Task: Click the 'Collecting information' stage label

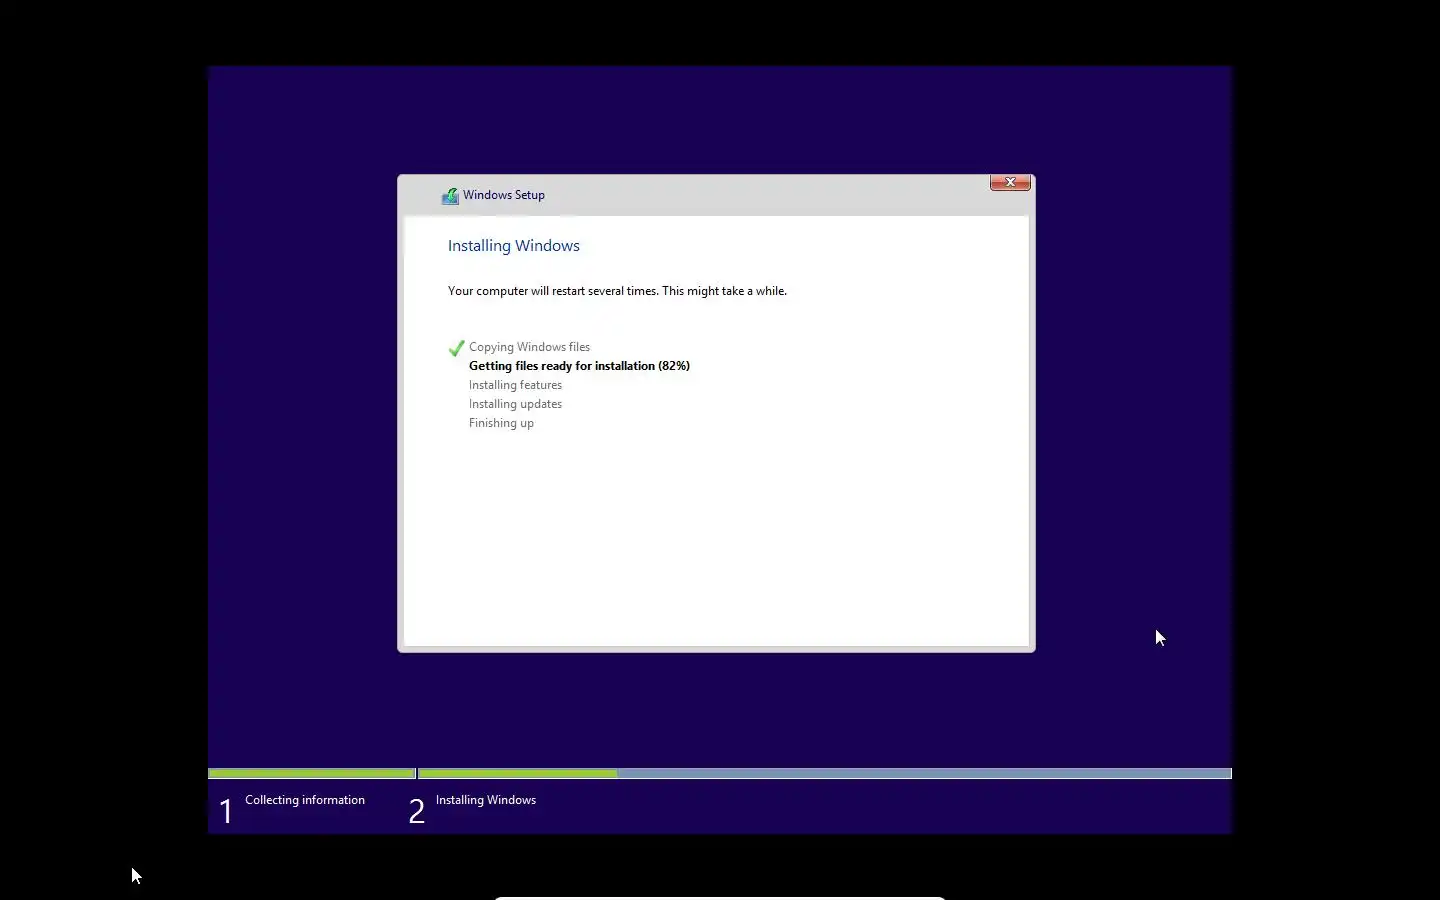Action: coord(305,800)
